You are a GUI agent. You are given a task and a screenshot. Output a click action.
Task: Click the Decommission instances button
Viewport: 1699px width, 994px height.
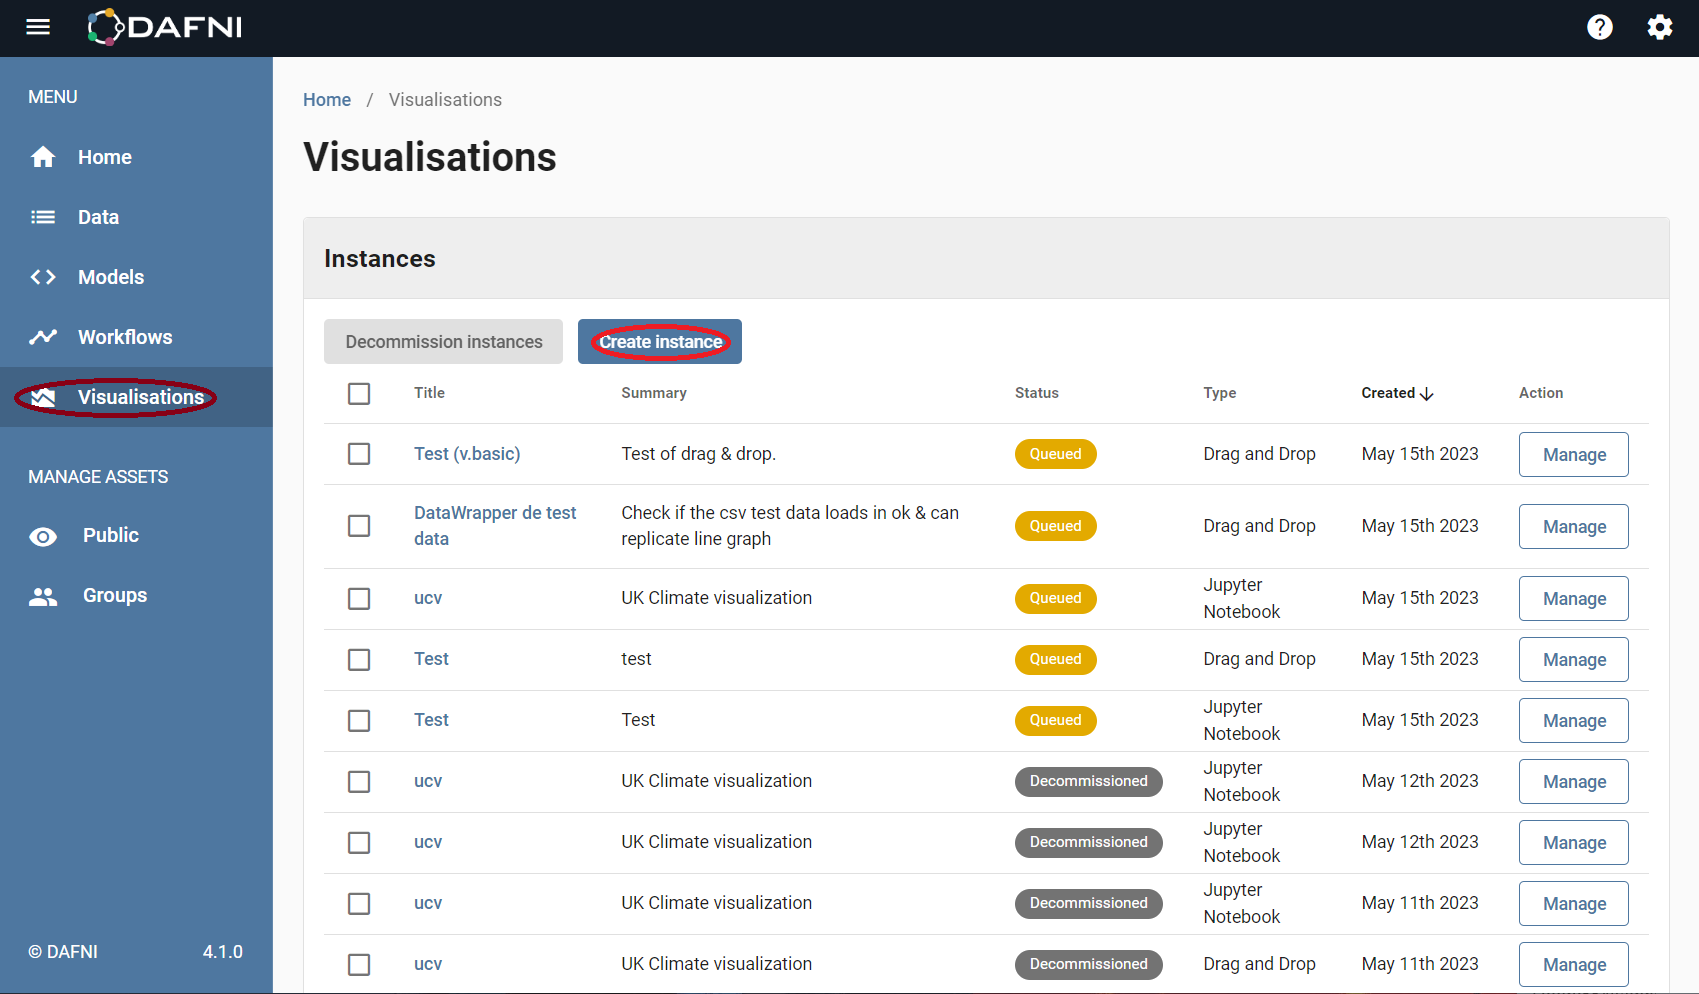click(443, 341)
